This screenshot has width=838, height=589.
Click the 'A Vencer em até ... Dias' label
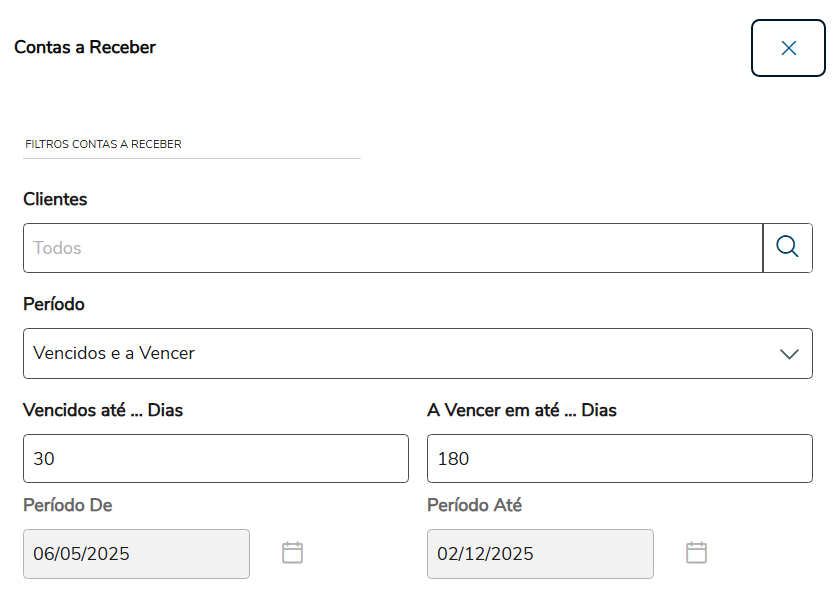pyautogui.click(x=522, y=410)
